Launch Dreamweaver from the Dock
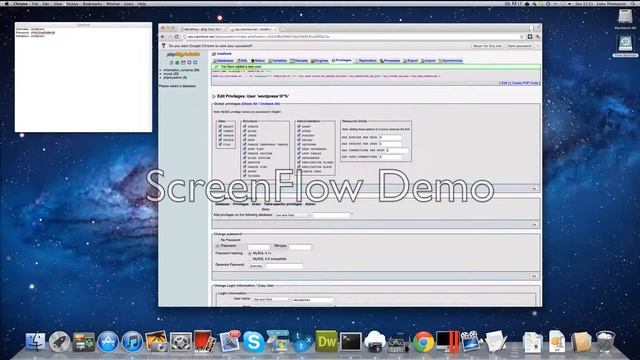The height and width of the screenshot is (360, 640). pyautogui.click(x=326, y=341)
